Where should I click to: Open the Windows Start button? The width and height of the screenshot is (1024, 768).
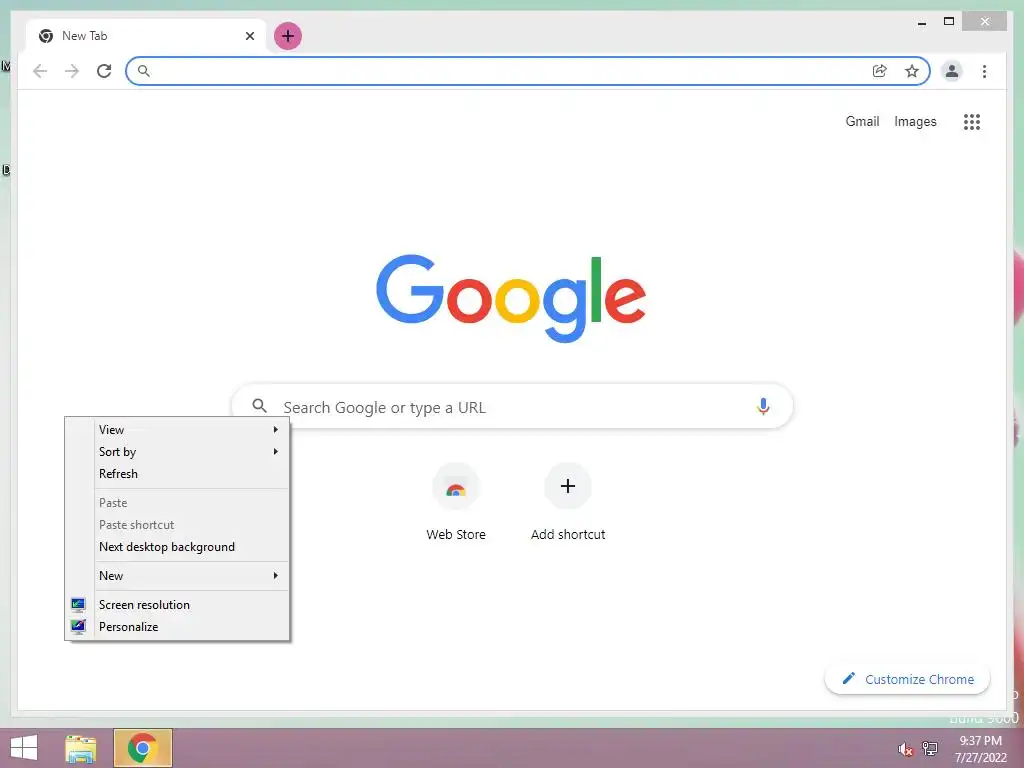click(x=24, y=748)
